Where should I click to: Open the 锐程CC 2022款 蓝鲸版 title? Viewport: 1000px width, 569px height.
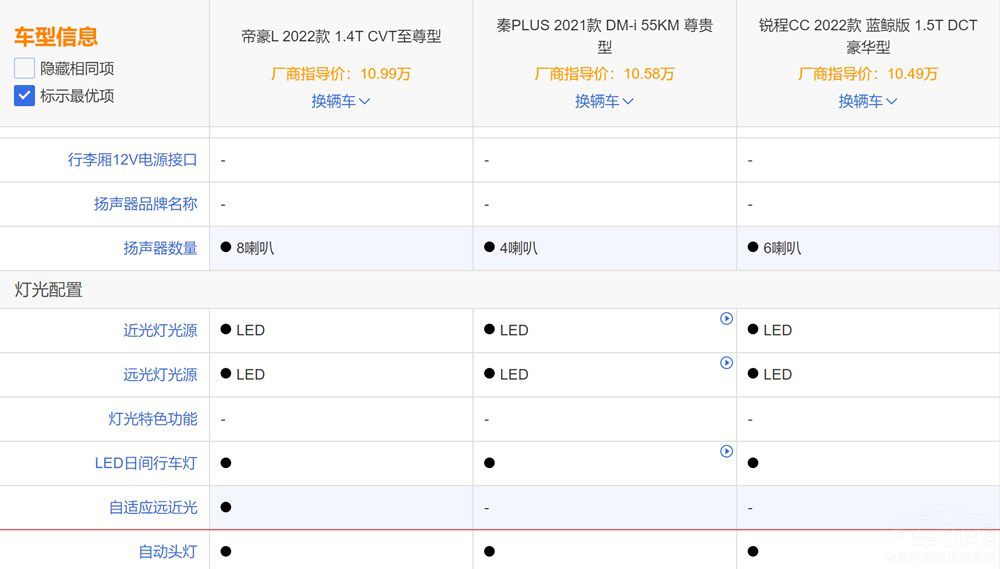[868, 36]
